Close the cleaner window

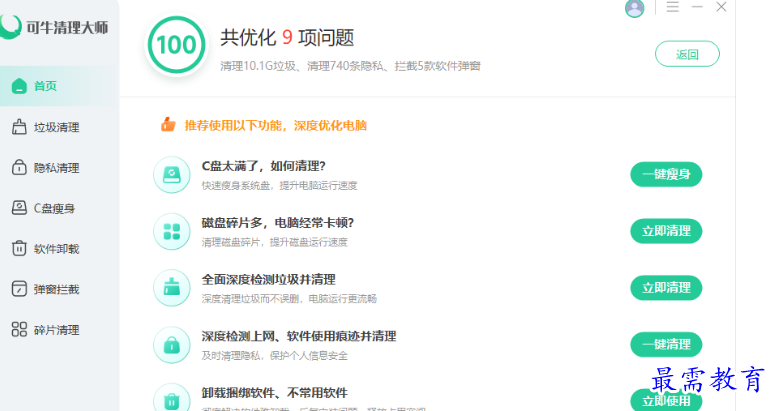[x=721, y=7]
